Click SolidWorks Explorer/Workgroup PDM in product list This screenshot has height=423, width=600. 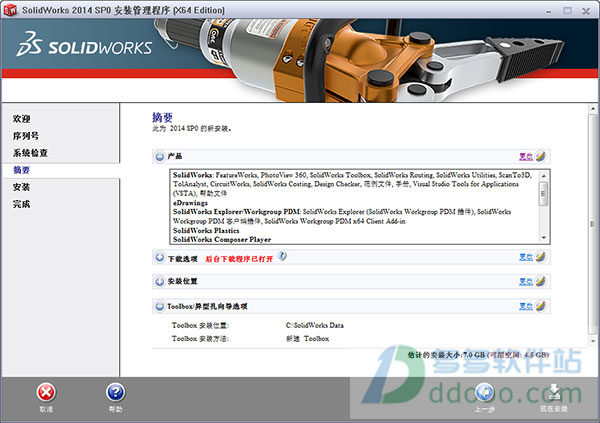pyautogui.click(x=237, y=212)
